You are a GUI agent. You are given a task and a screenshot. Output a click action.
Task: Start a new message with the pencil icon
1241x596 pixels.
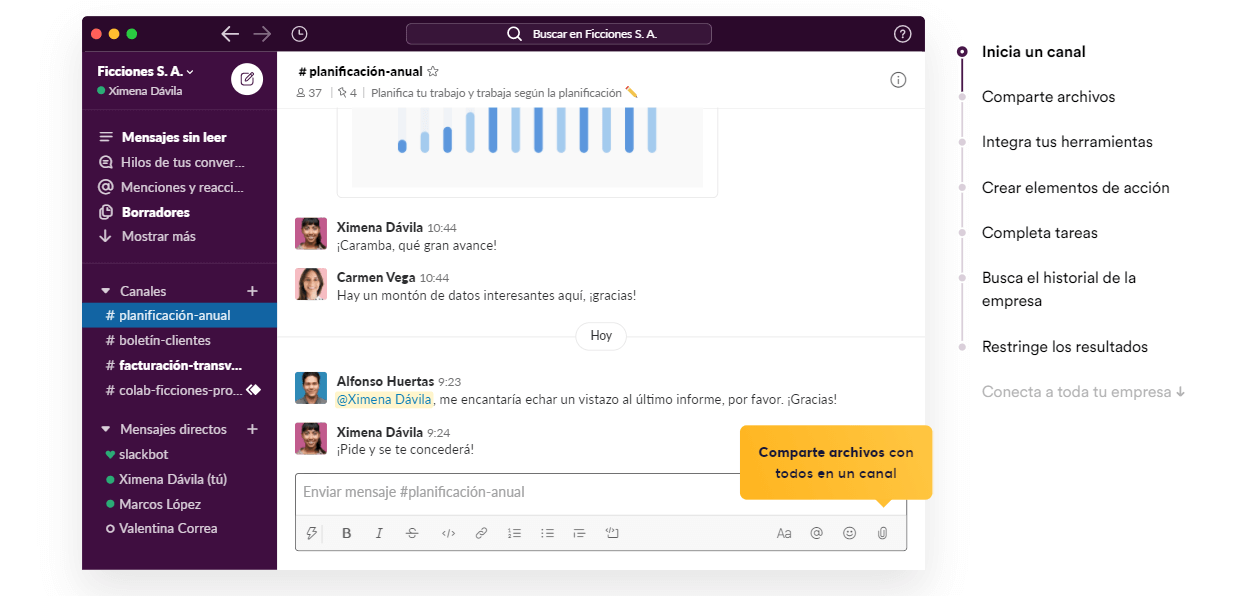point(247,79)
